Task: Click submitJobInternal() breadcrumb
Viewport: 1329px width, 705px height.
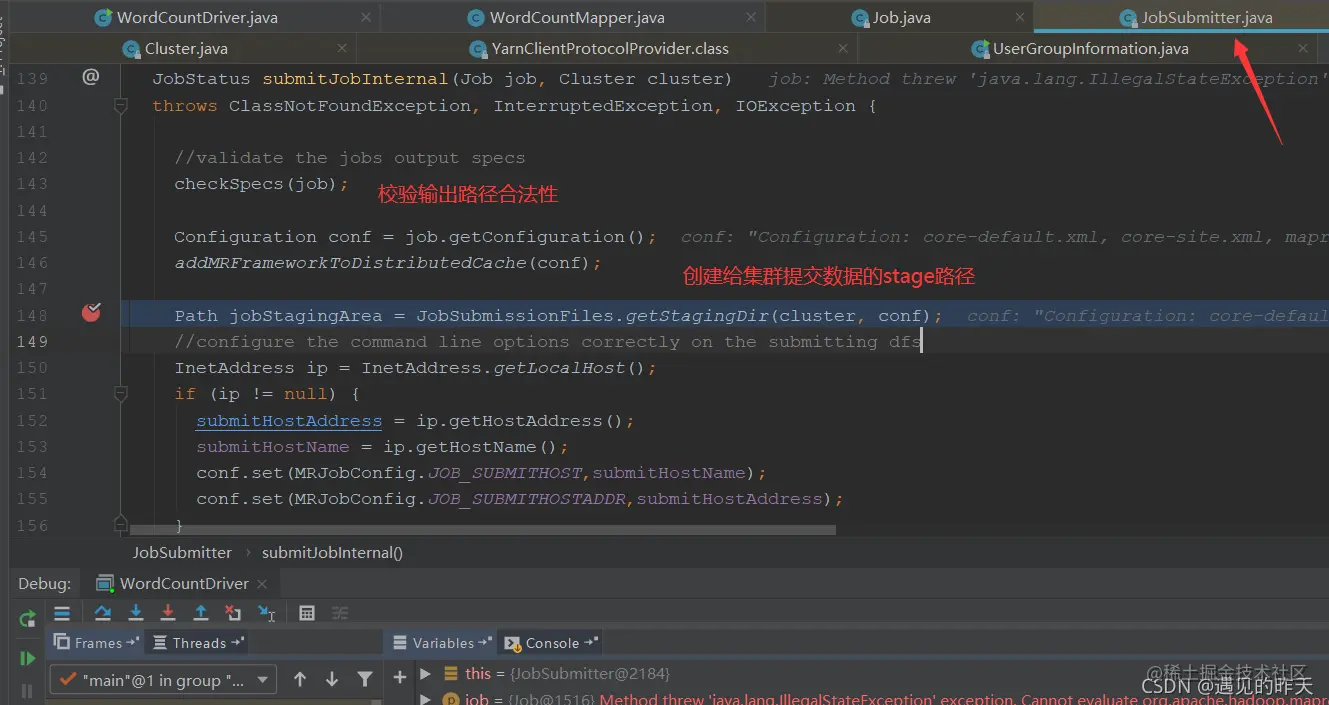Action: point(332,552)
